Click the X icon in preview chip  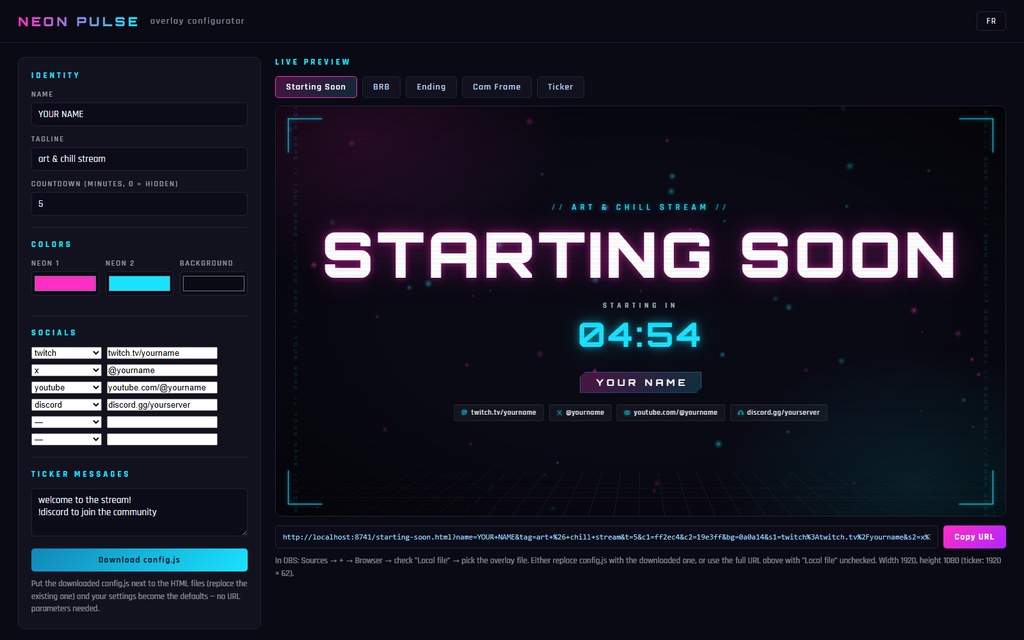pyautogui.click(x=559, y=413)
